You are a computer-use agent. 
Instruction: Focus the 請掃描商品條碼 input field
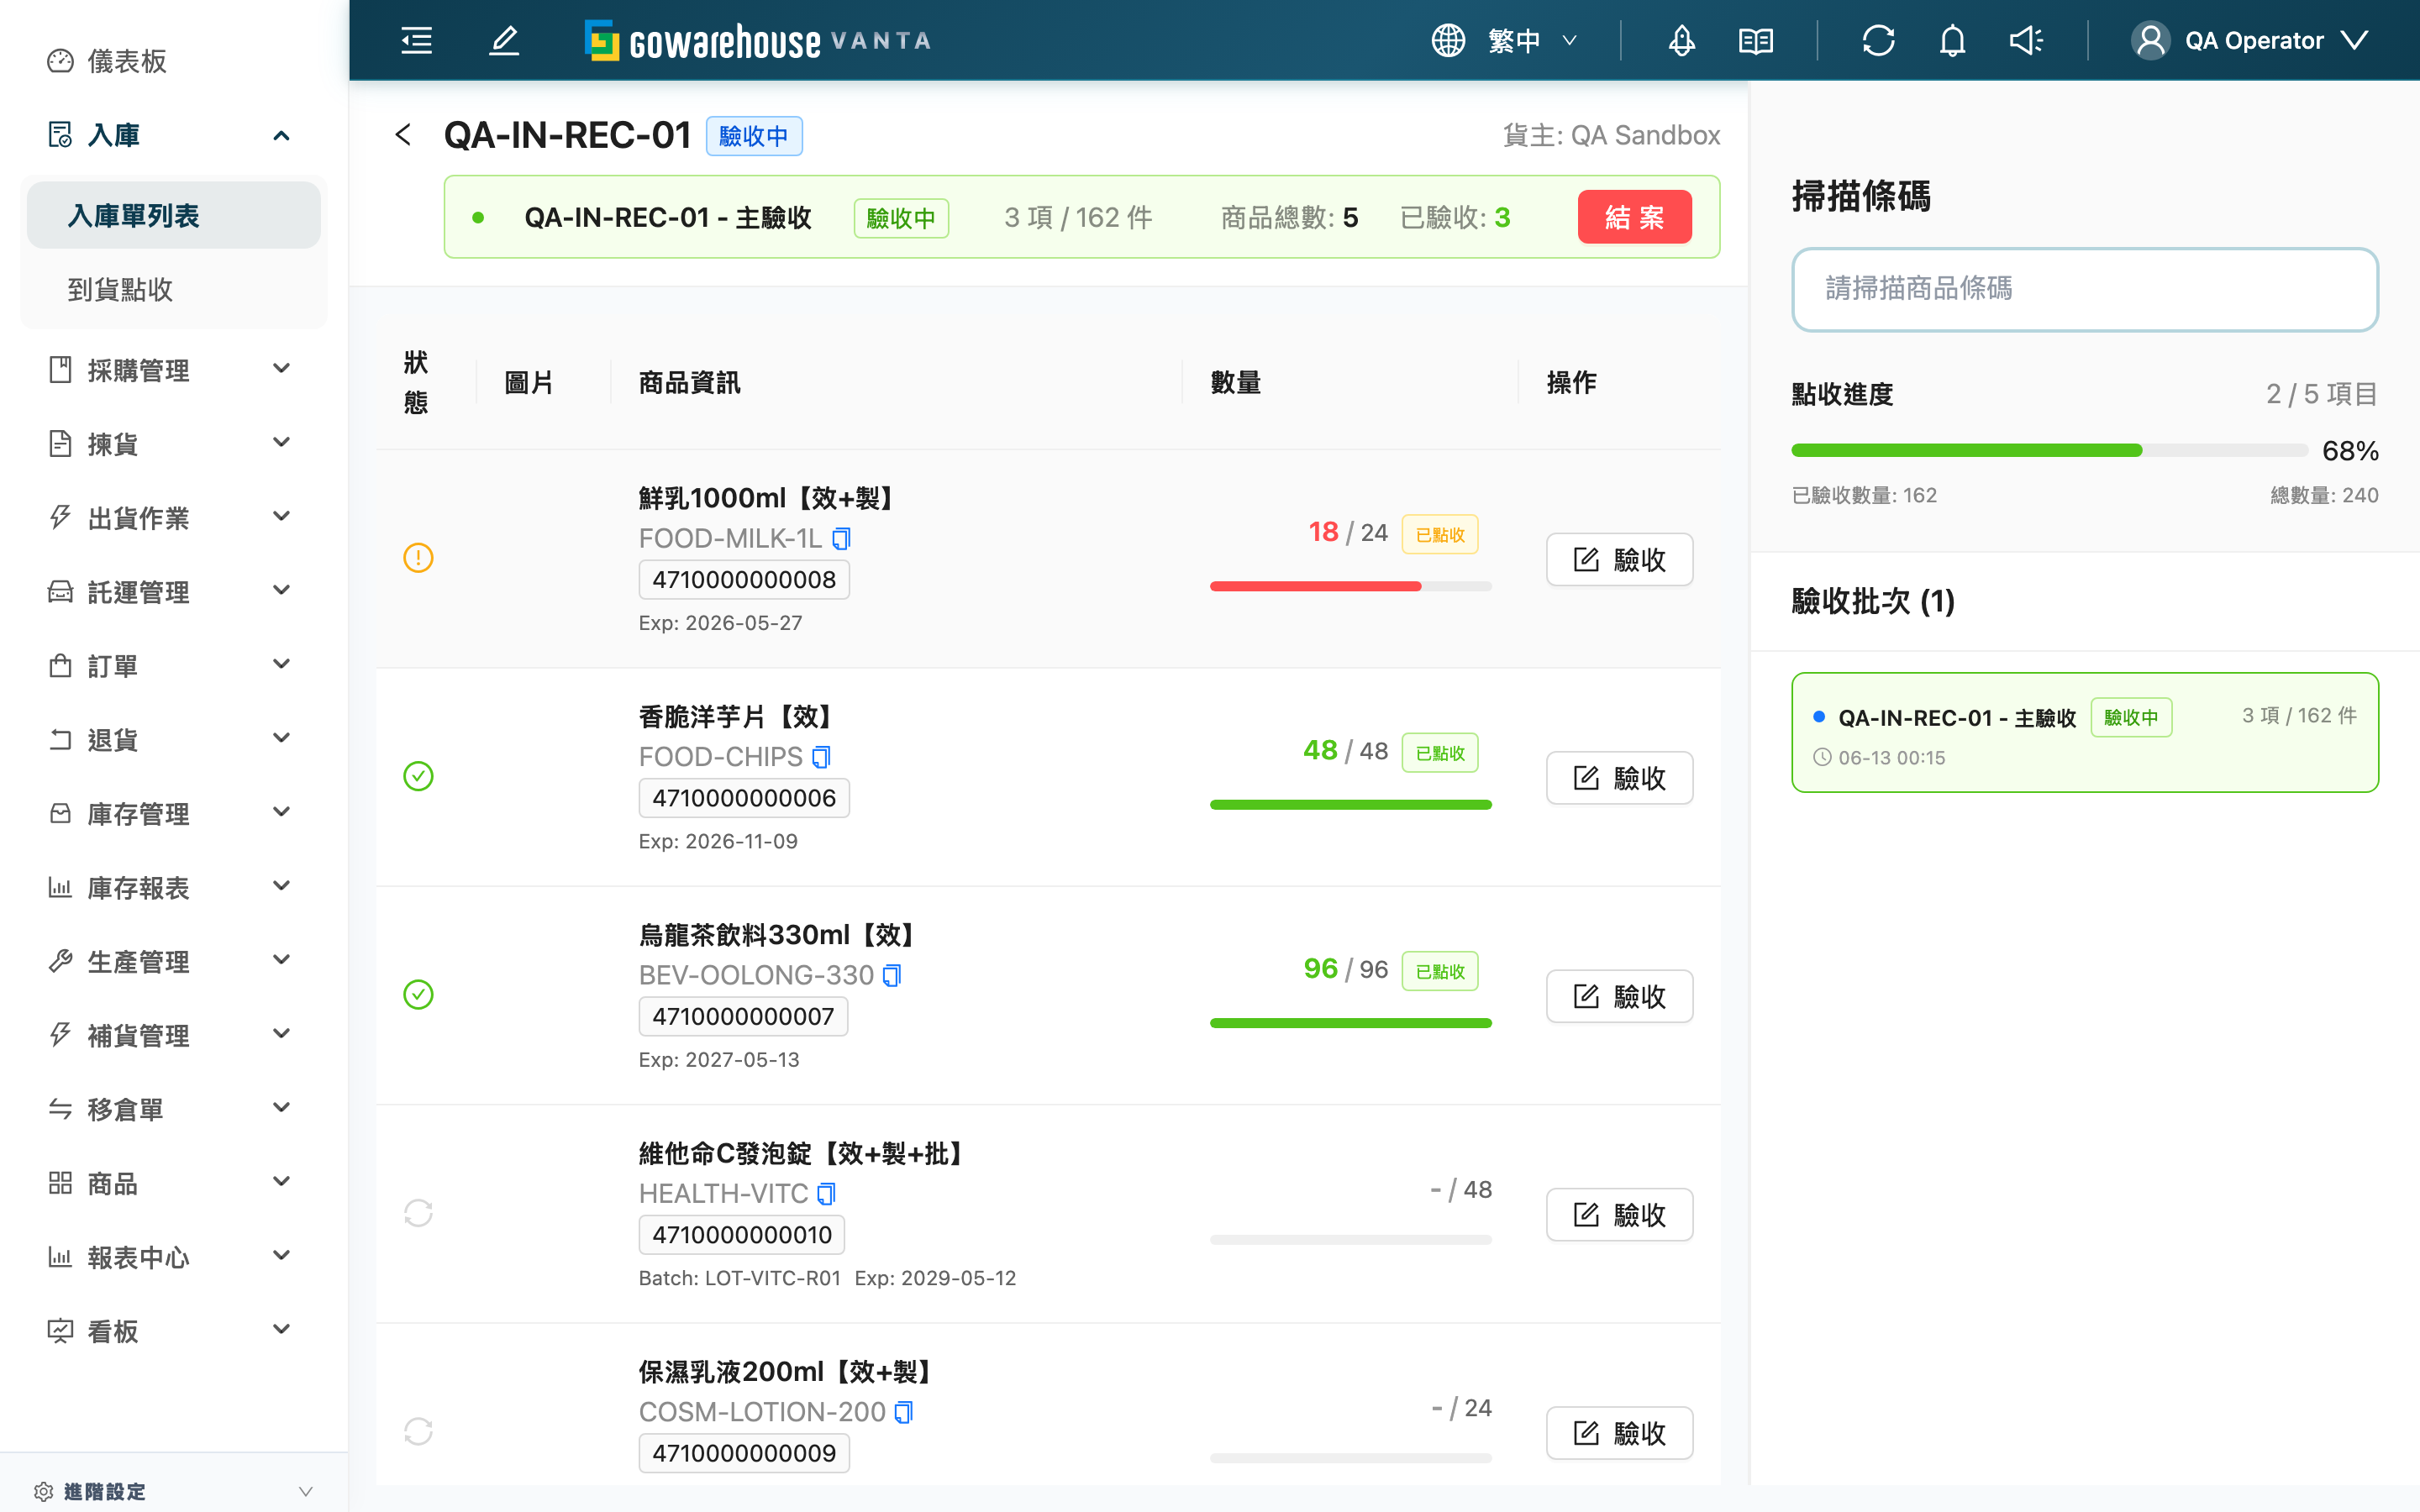coord(2084,289)
